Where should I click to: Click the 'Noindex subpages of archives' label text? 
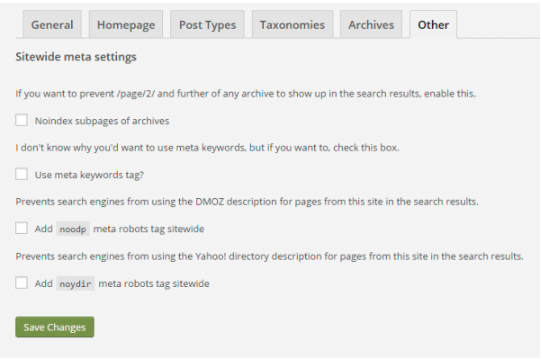[x=102, y=121]
